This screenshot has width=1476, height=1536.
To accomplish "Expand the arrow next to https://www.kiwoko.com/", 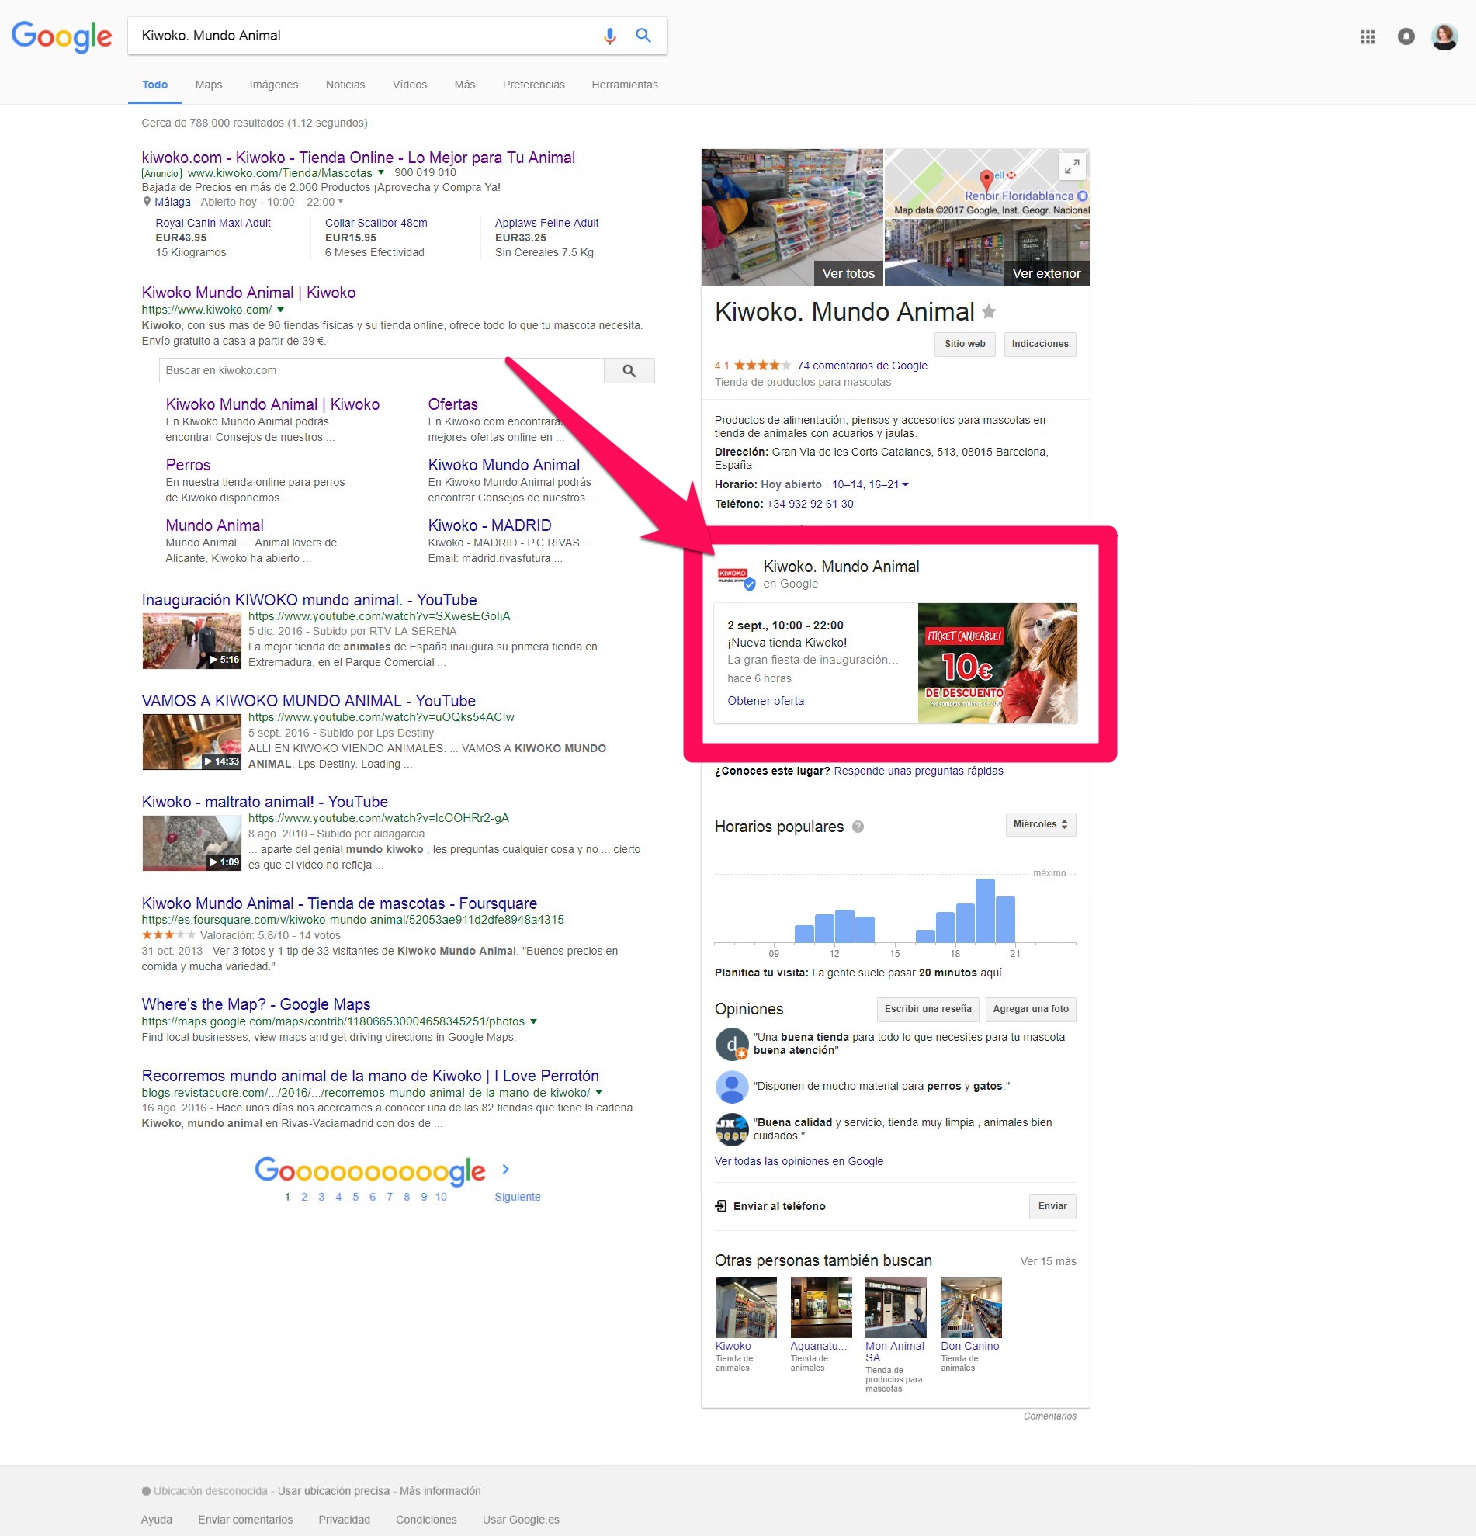I will 281,310.
